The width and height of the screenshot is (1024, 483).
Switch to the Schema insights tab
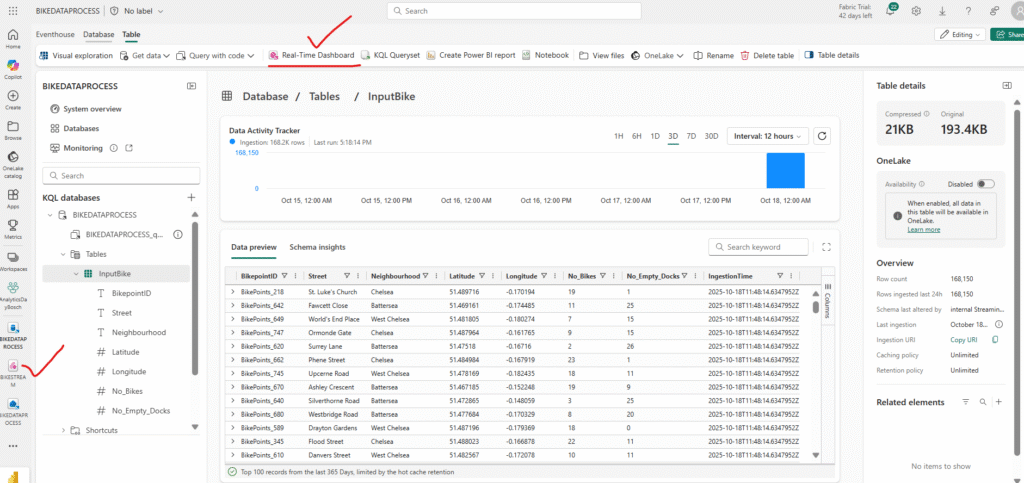[x=317, y=246]
